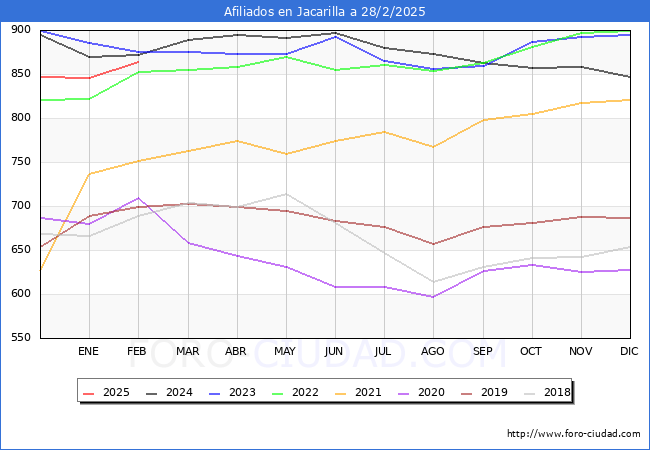Viewport: 650px width, 450px height.
Task: Click the 2021 orange legend swatch
Action: pyautogui.click(x=340, y=392)
